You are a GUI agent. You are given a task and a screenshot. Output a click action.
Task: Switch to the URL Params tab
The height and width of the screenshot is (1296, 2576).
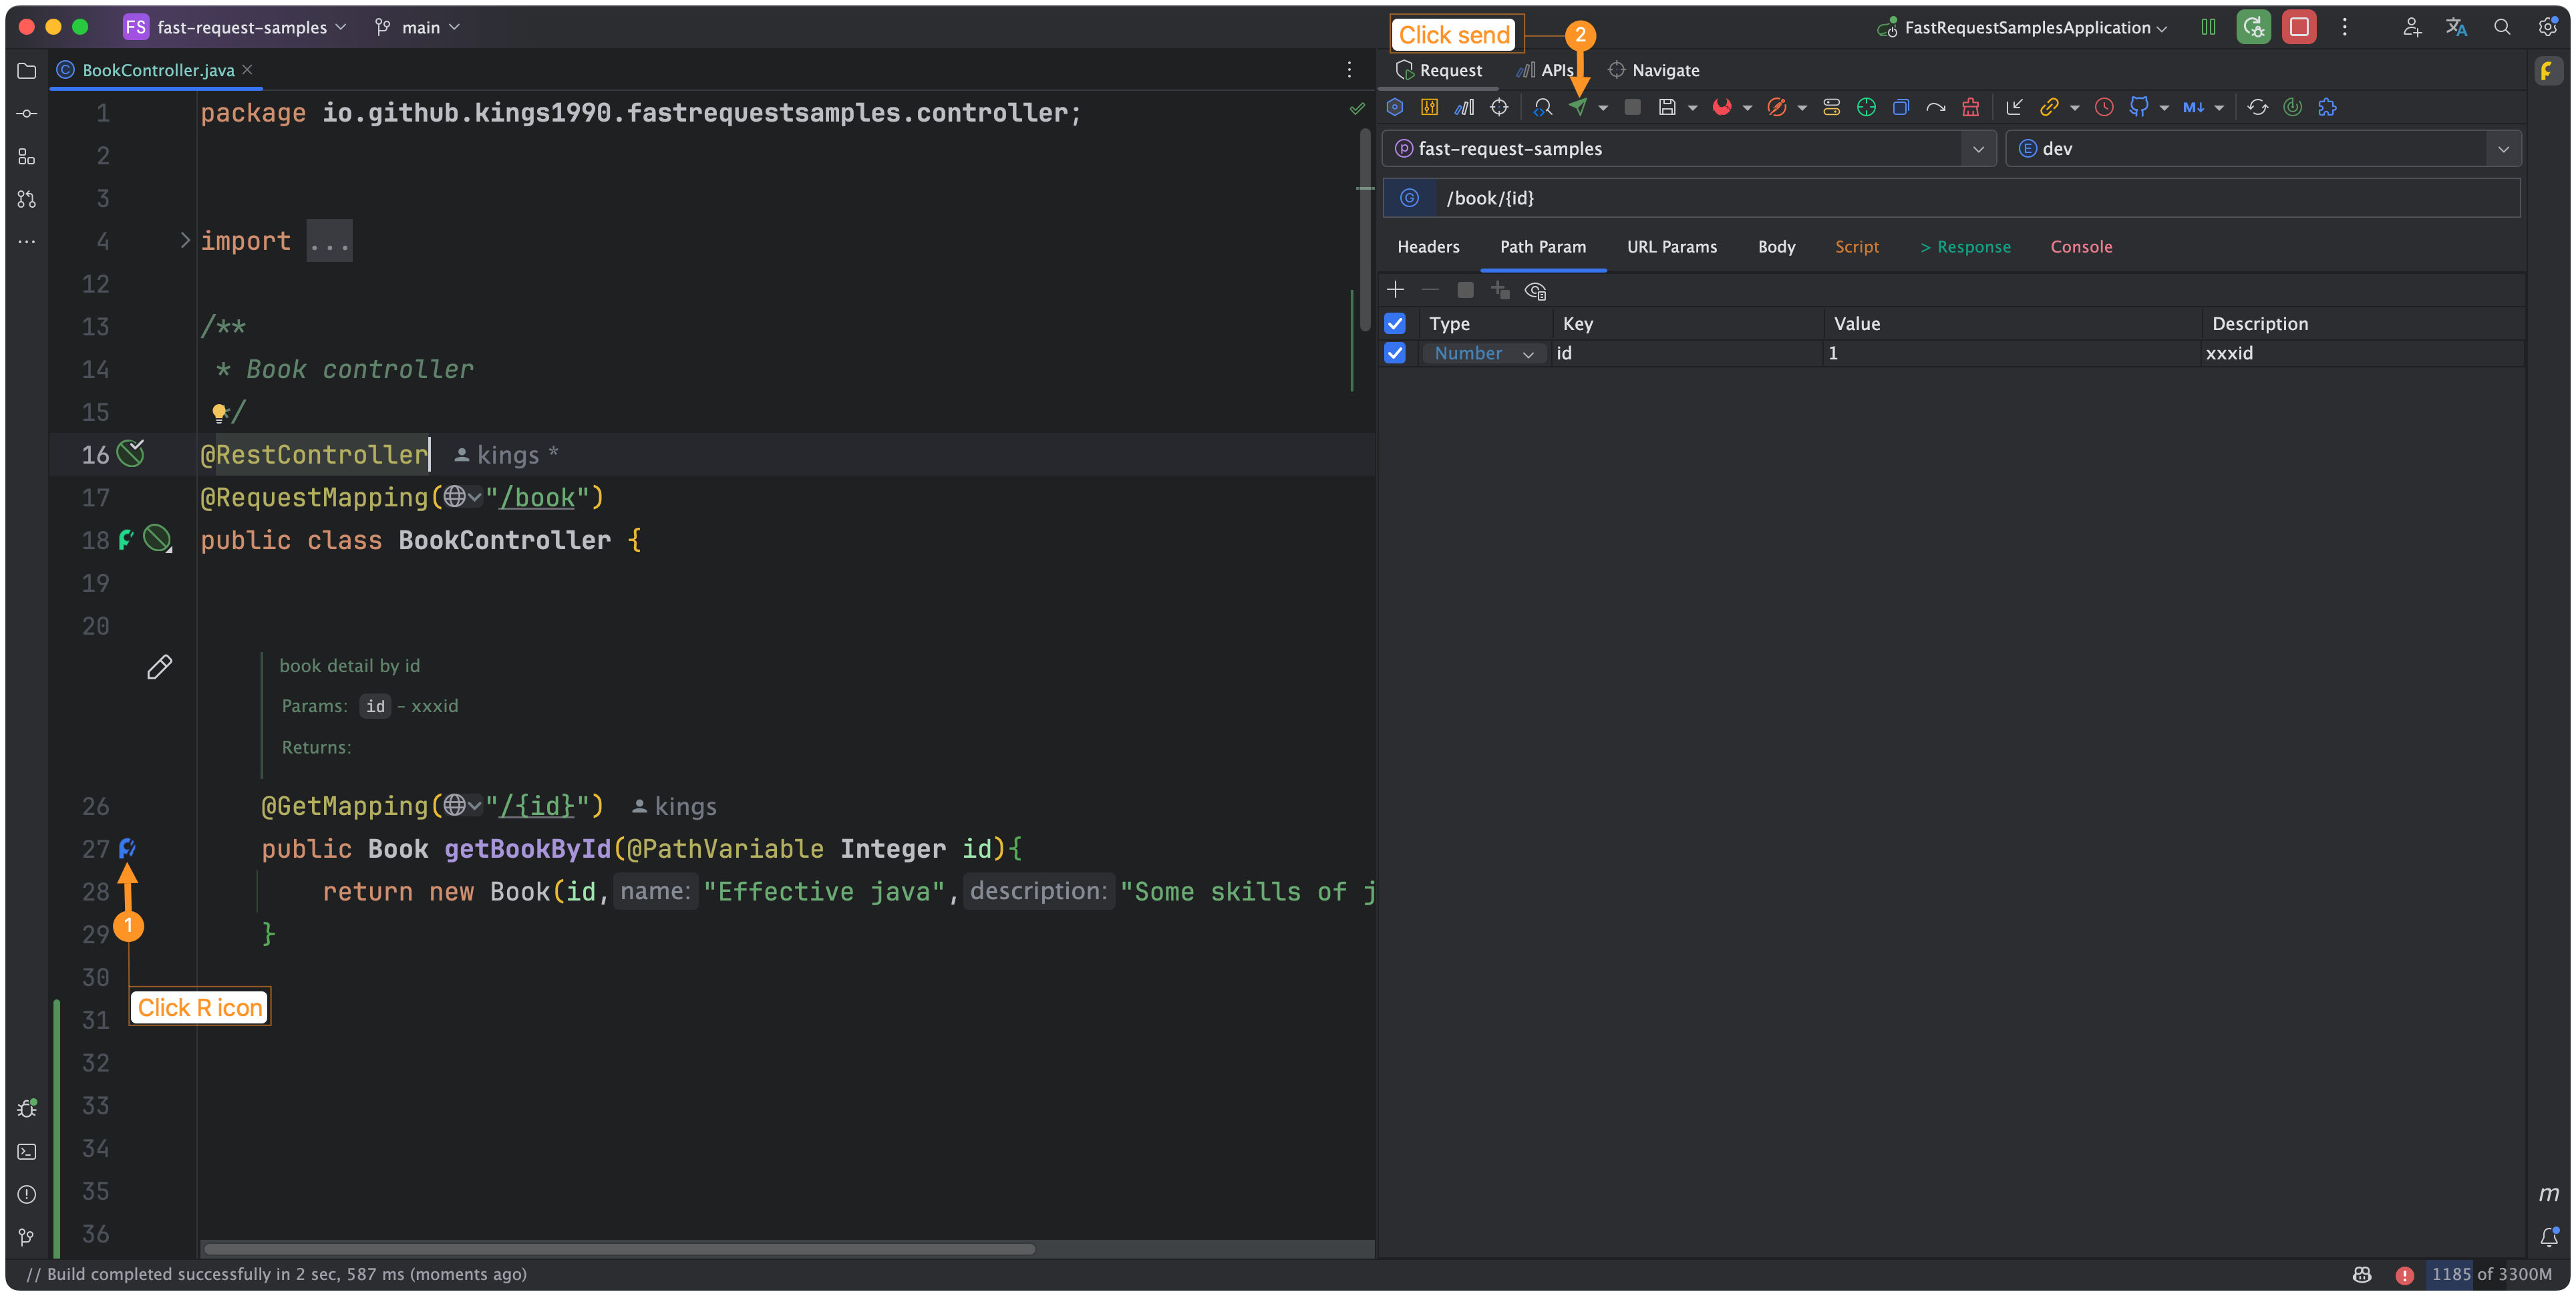click(1671, 247)
